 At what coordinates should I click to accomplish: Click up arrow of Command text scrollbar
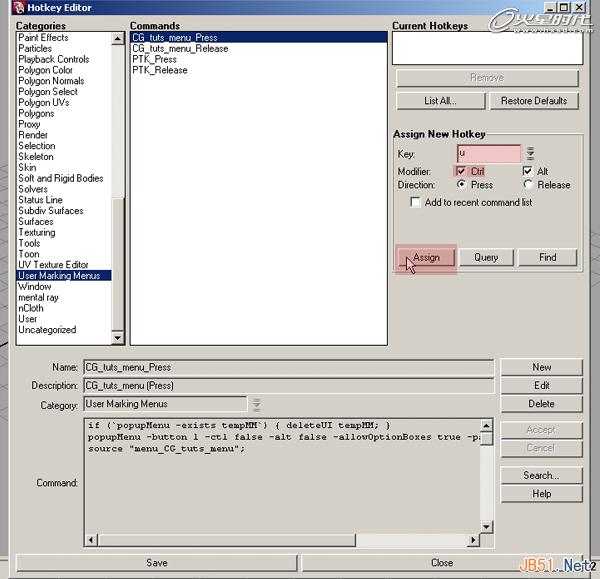click(x=486, y=426)
